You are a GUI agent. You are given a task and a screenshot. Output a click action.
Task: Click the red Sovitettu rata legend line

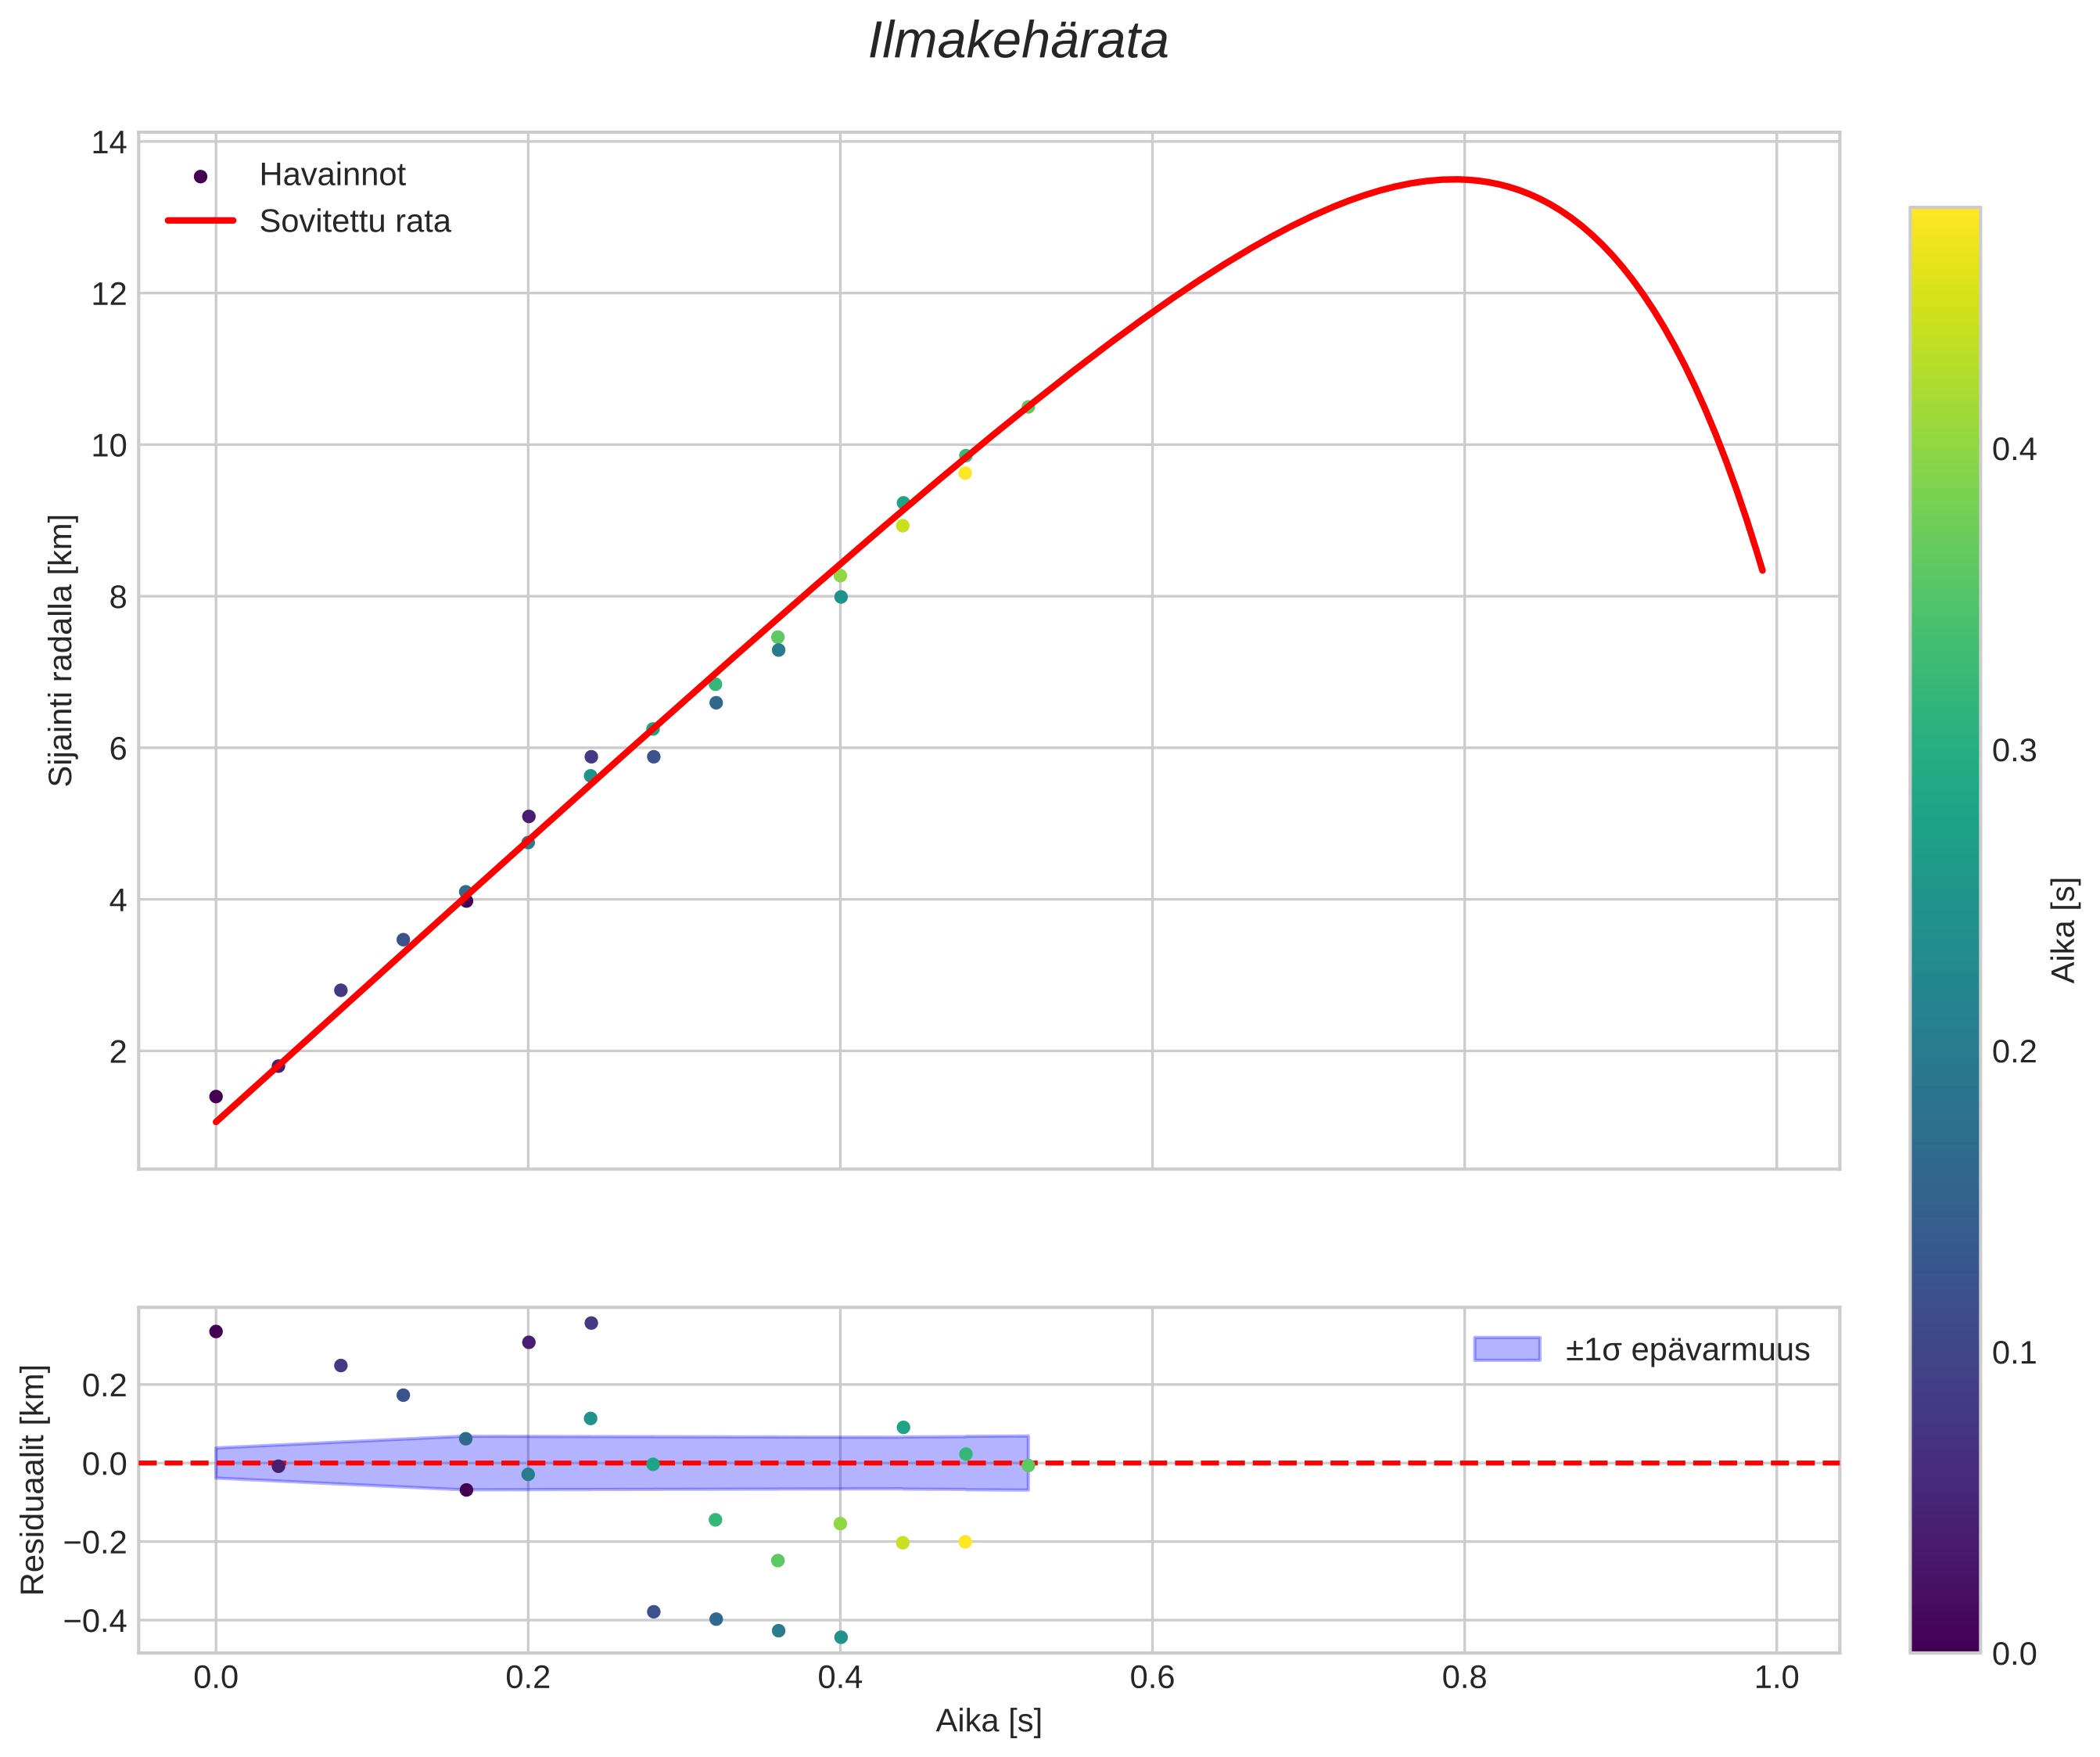(x=200, y=221)
